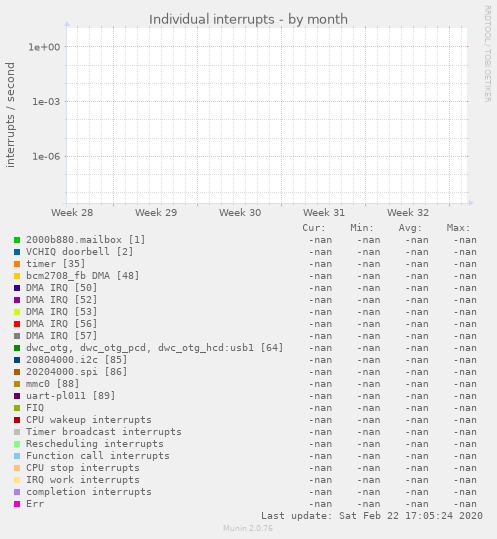Click the CPU wakeup interrupts label

[89, 420]
